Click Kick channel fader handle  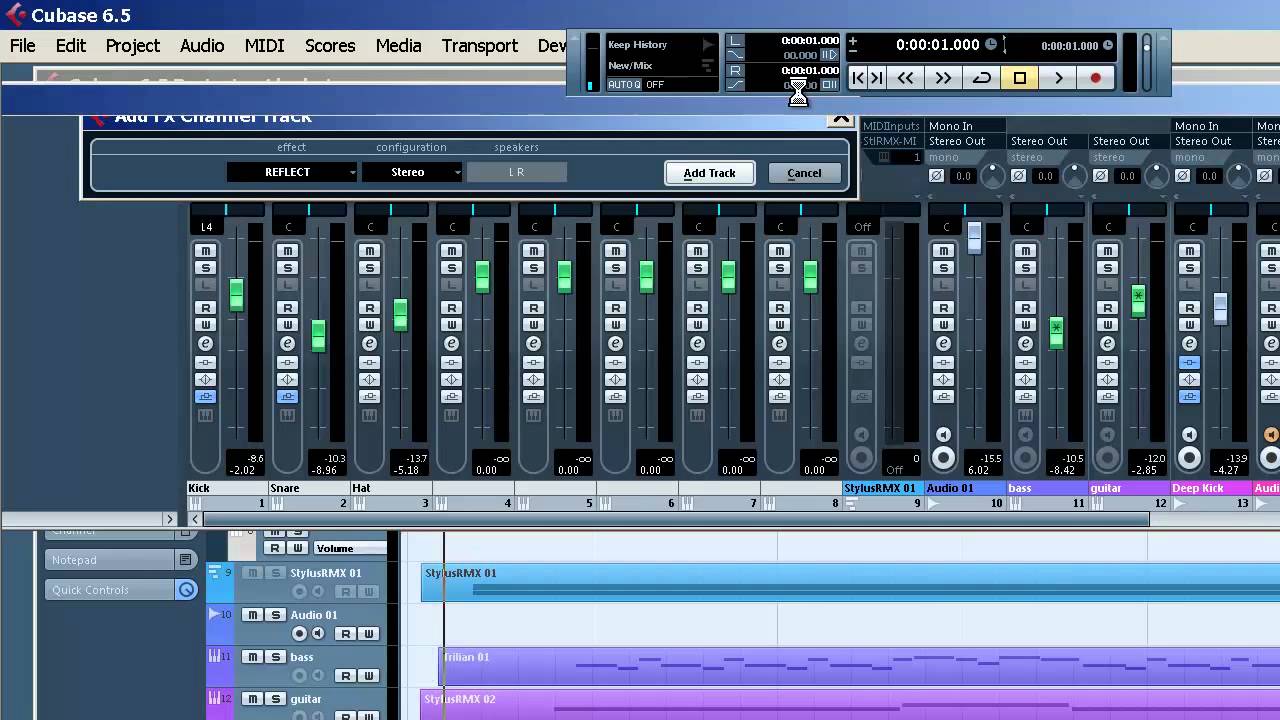click(236, 295)
